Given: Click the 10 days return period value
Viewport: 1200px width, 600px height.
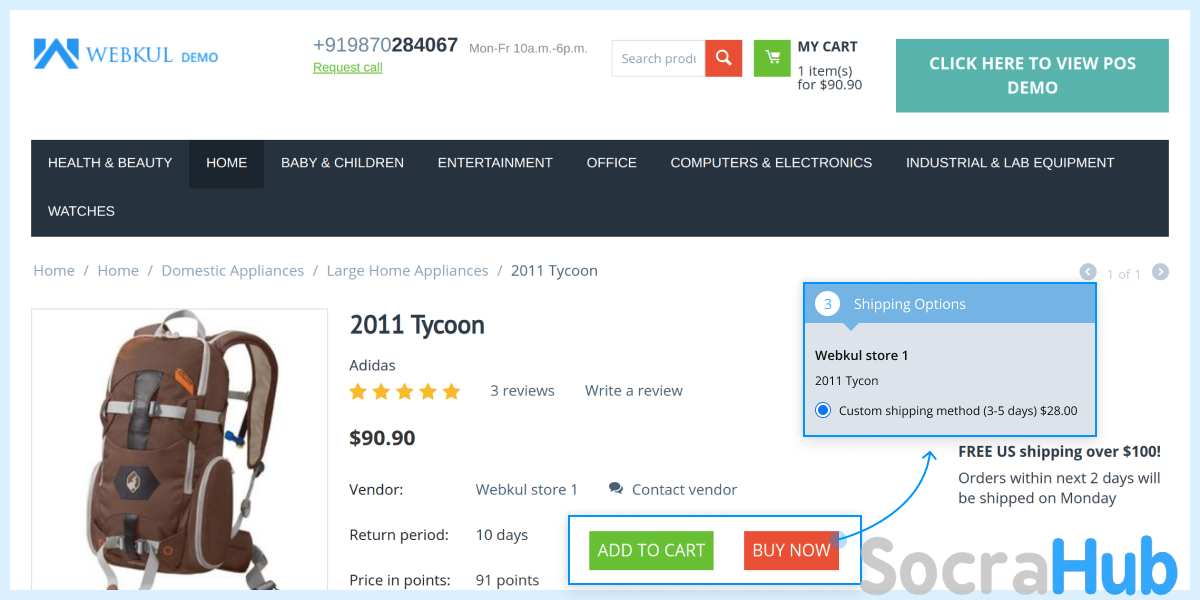Looking at the screenshot, I should 502,535.
